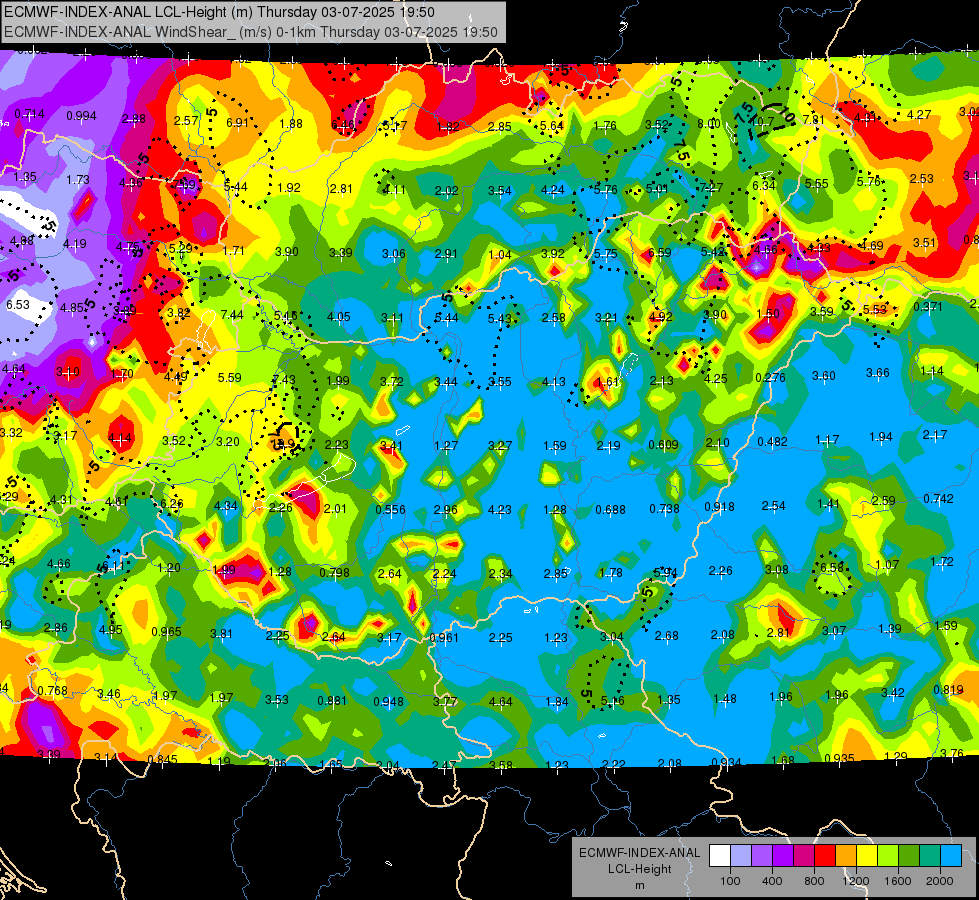Click the wind shear value '7.44'
Image resolution: width=979 pixels, height=900 pixels.
pos(232,314)
